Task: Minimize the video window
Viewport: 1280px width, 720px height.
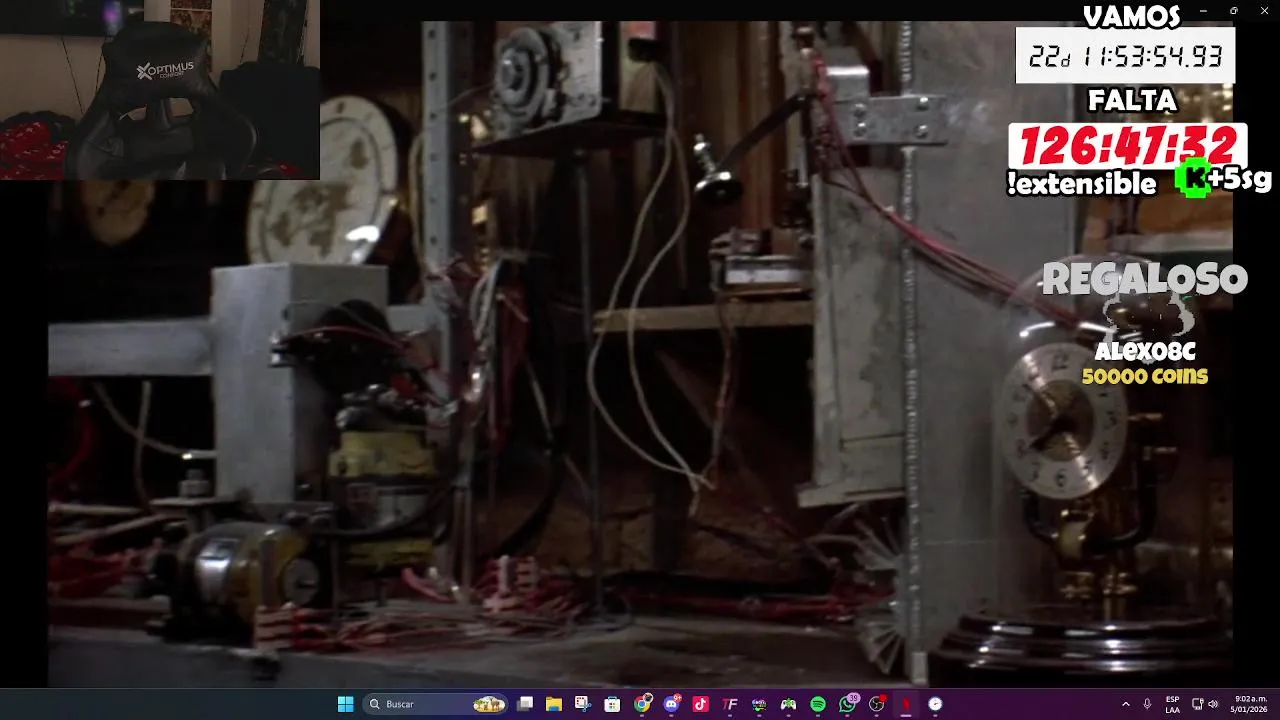Action: coord(1203,10)
